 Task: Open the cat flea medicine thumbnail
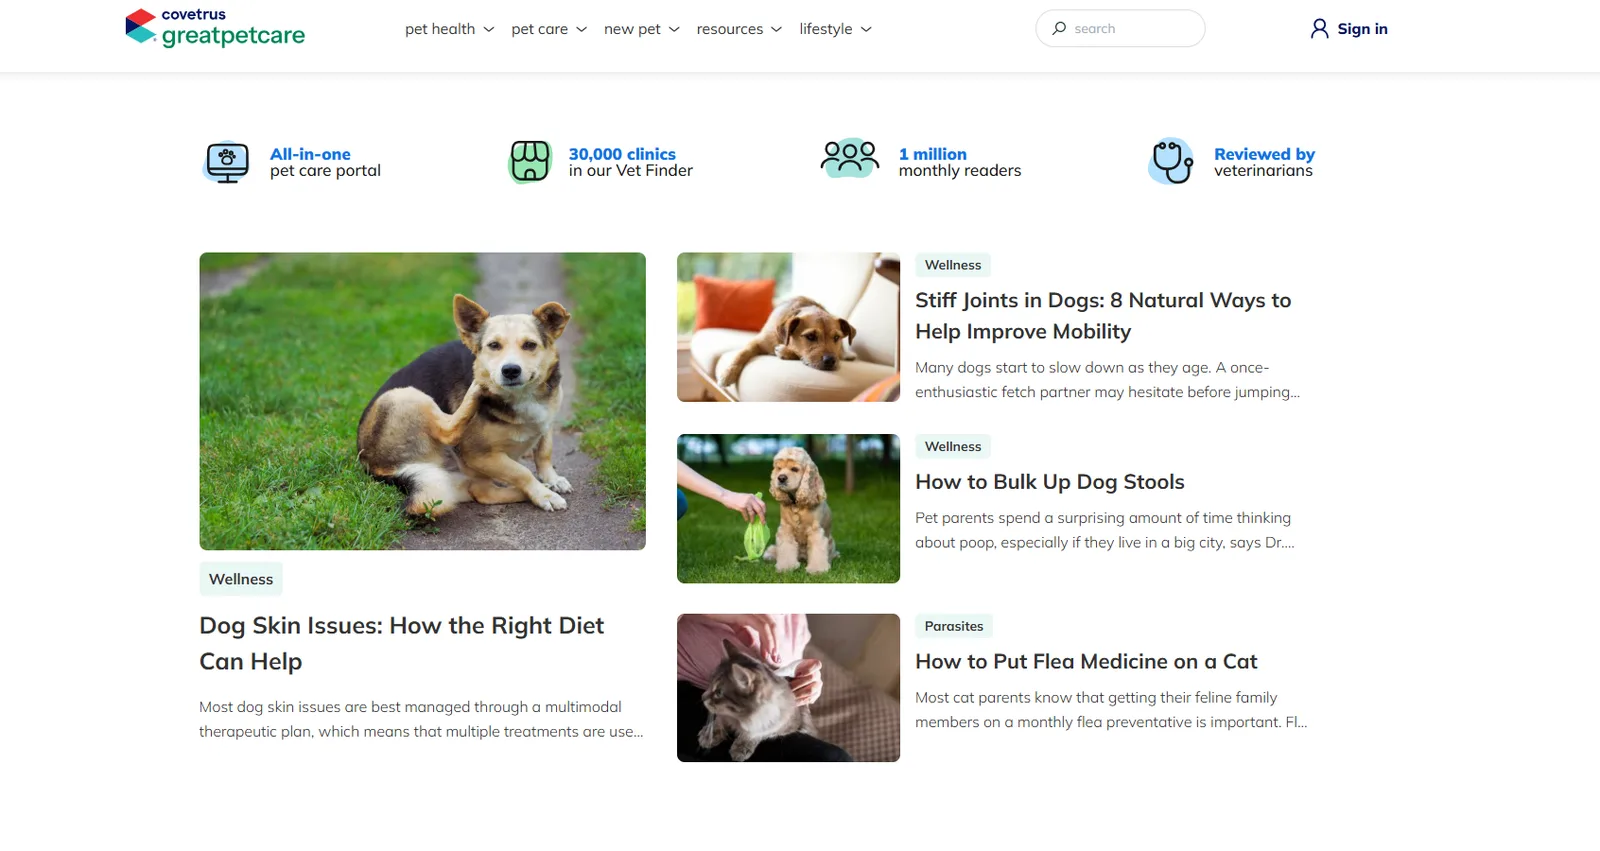tap(788, 688)
